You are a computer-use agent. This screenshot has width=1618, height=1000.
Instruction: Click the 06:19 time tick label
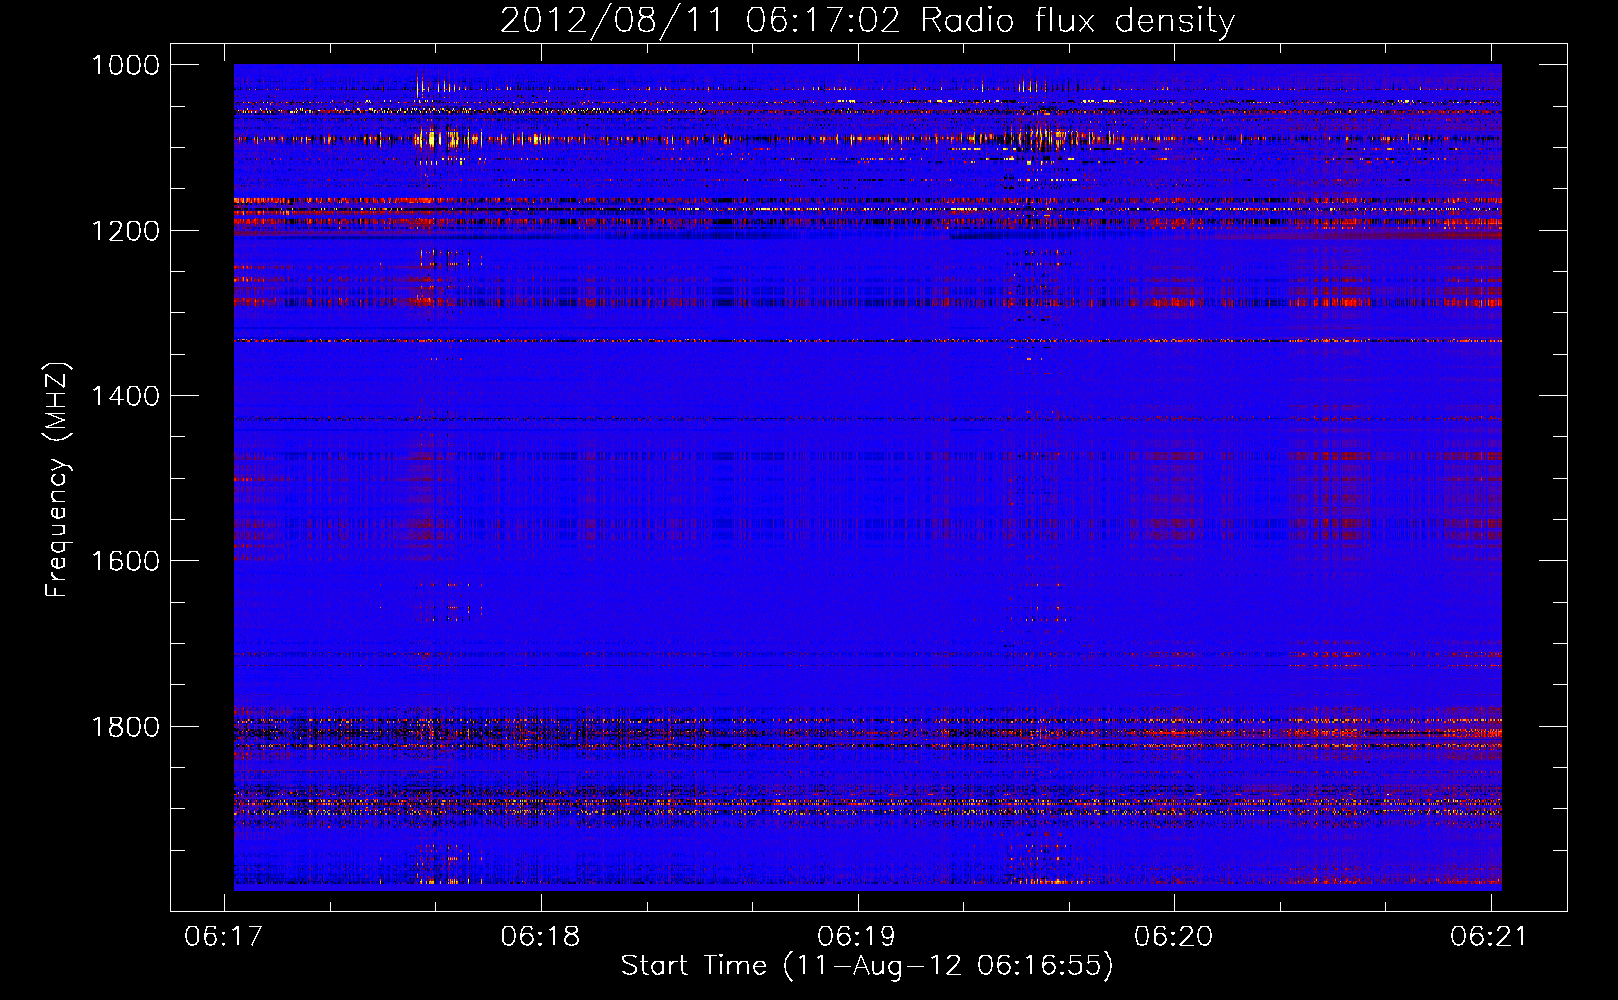click(x=857, y=936)
